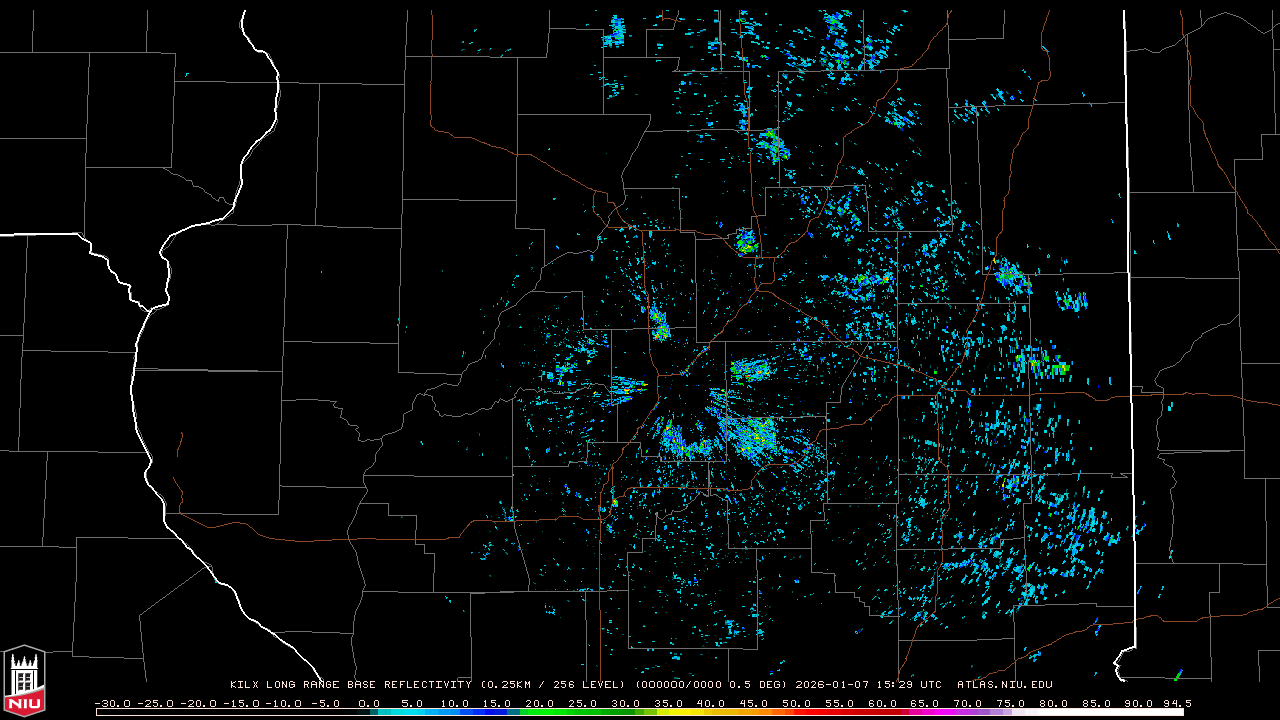Click the ATLAS.NIU.EDU link text
This screenshot has height=720, width=1280.
coord(1004,685)
